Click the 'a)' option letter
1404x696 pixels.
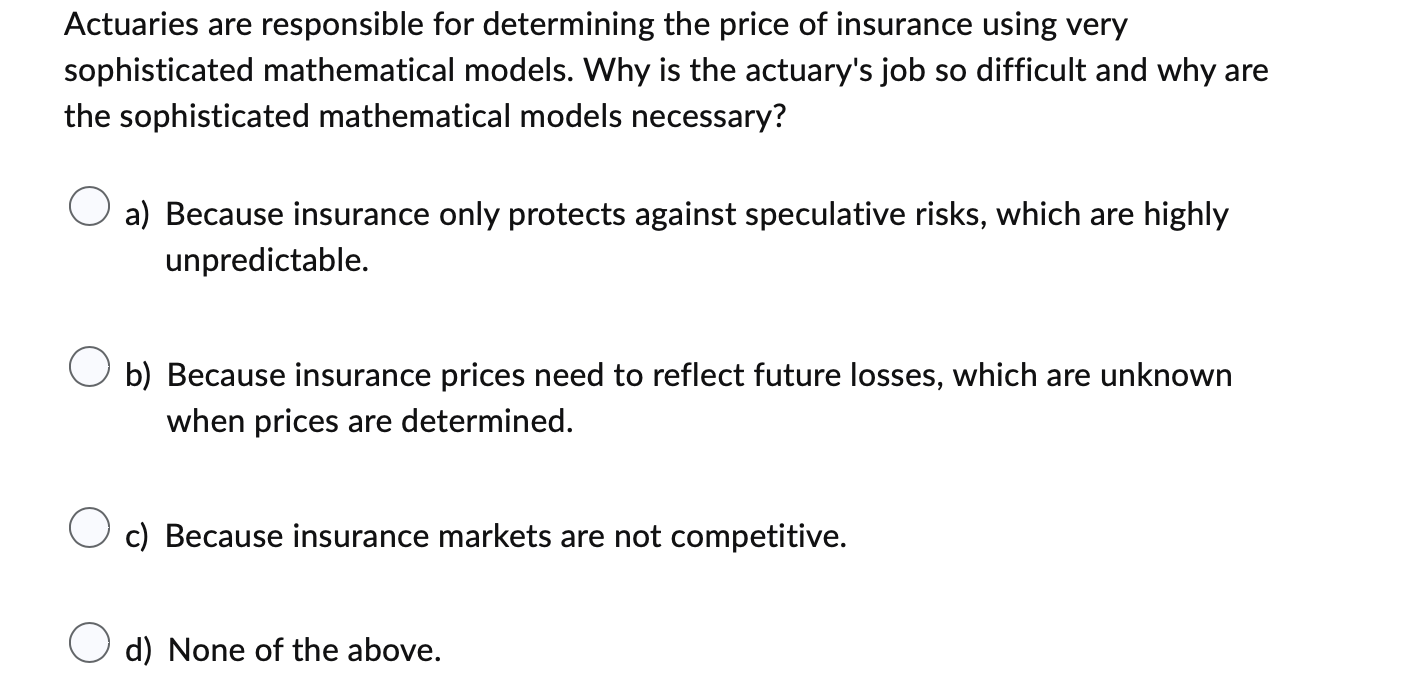139,215
